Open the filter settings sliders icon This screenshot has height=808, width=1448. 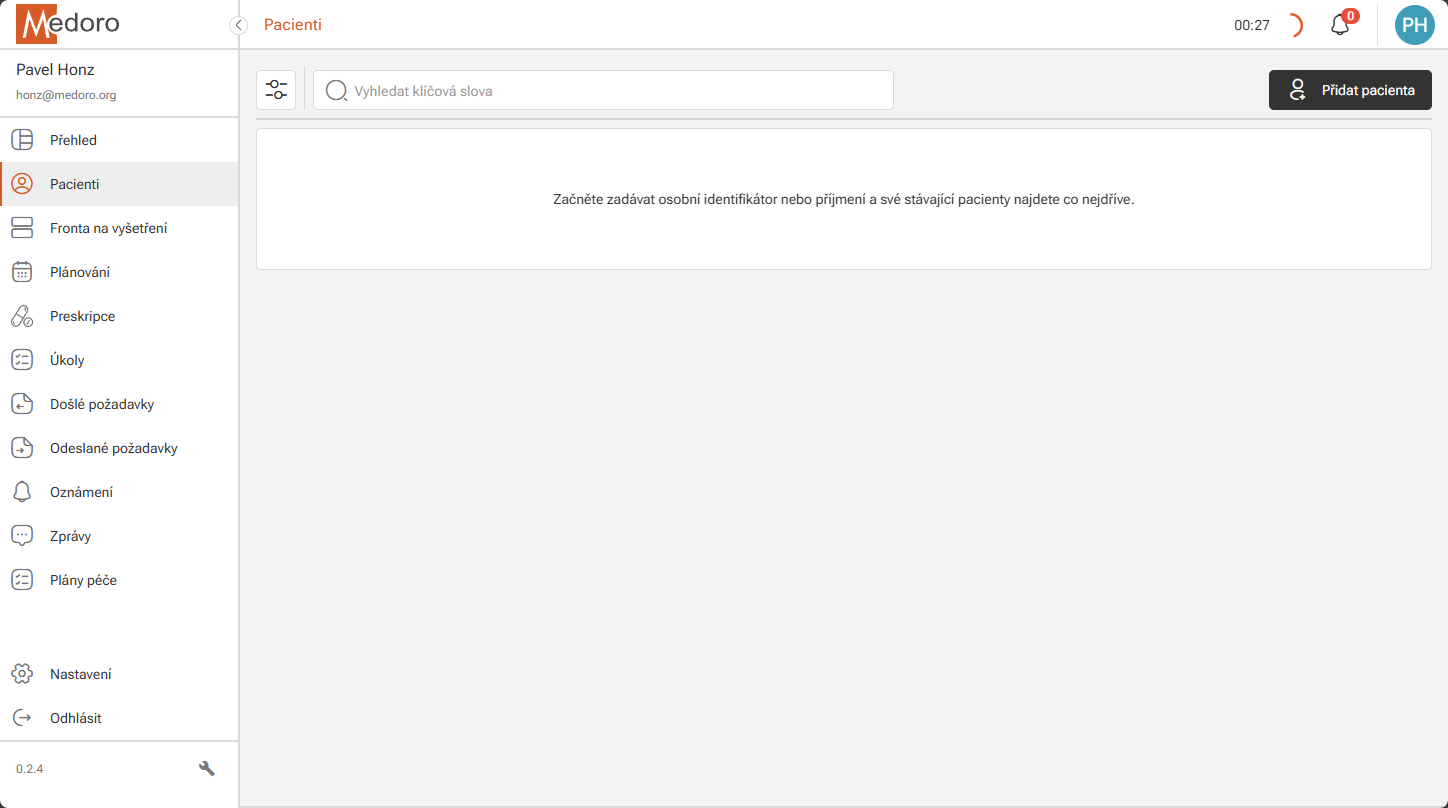276,90
